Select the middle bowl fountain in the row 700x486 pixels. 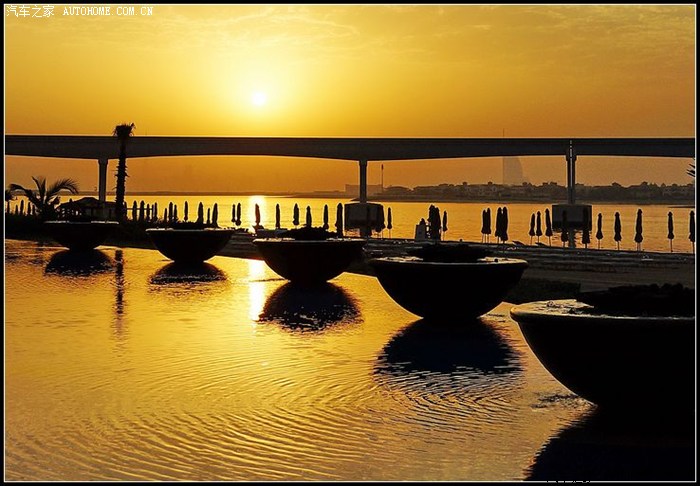[x=309, y=257]
